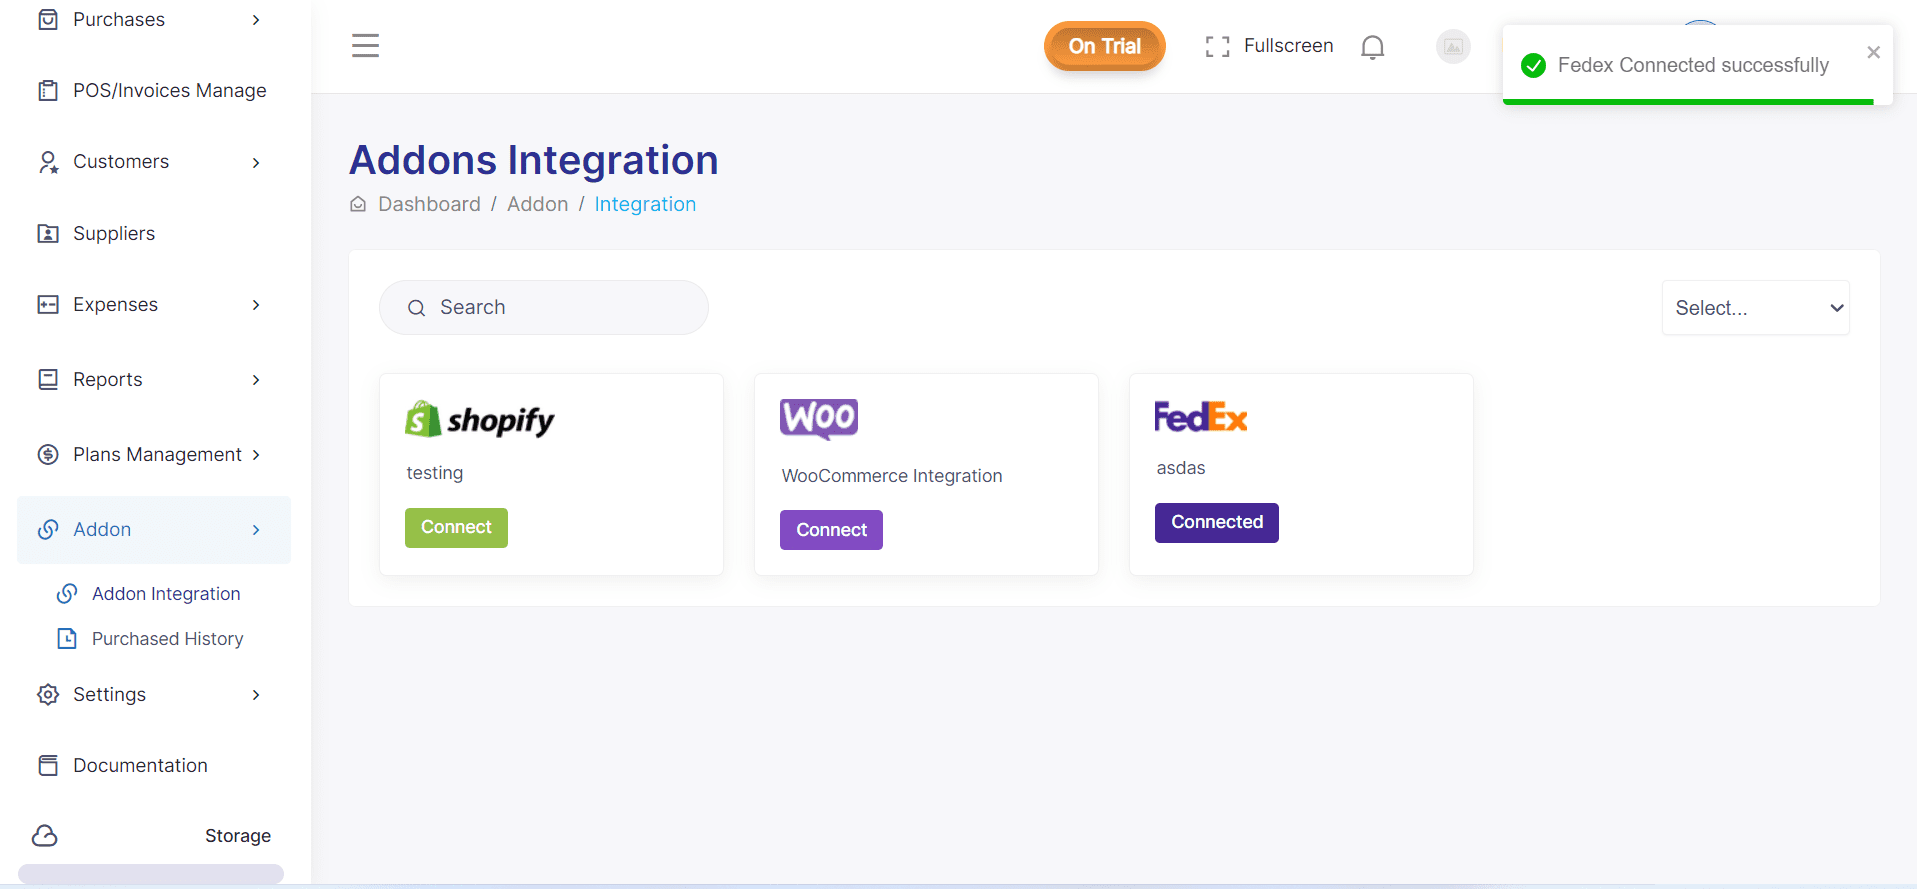The height and width of the screenshot is (889, 1917).
Task: Toggle the hamburger sidebar menu icon
Action: tap(365, 46)
